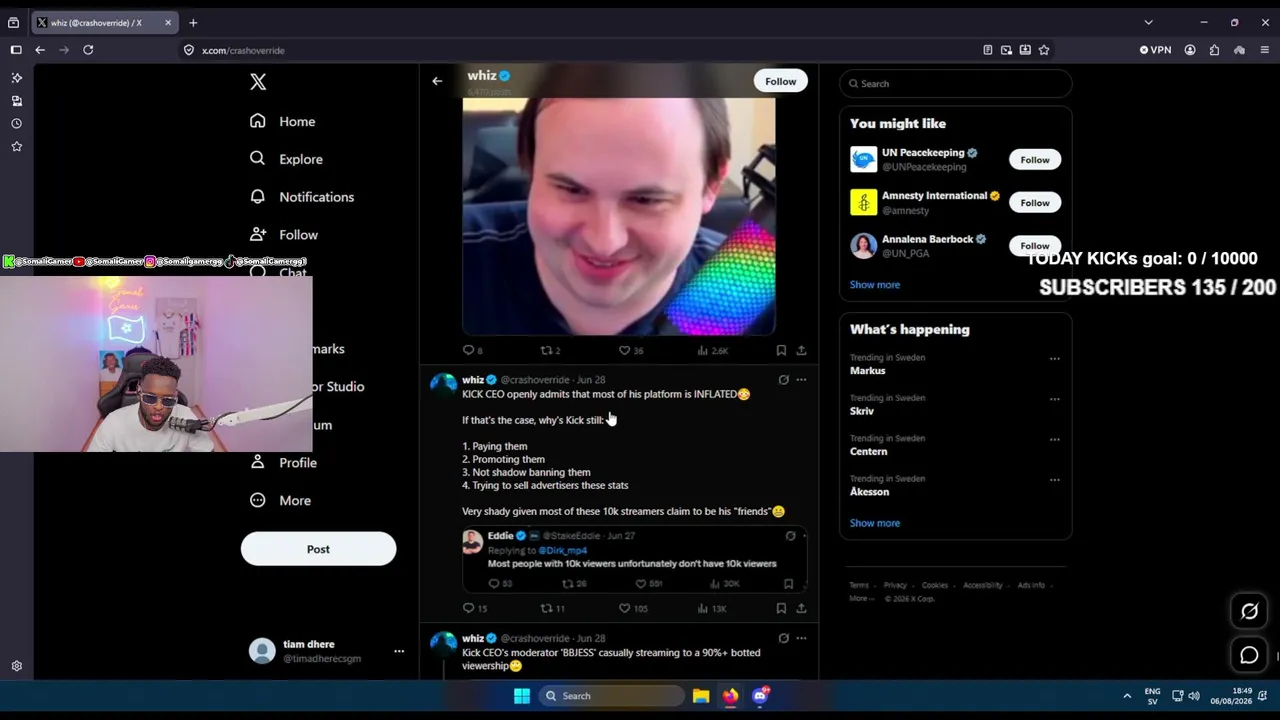Open the Markus trending topic
Image resolution: width=1280 pixels, height=720 pixels.
868,371
